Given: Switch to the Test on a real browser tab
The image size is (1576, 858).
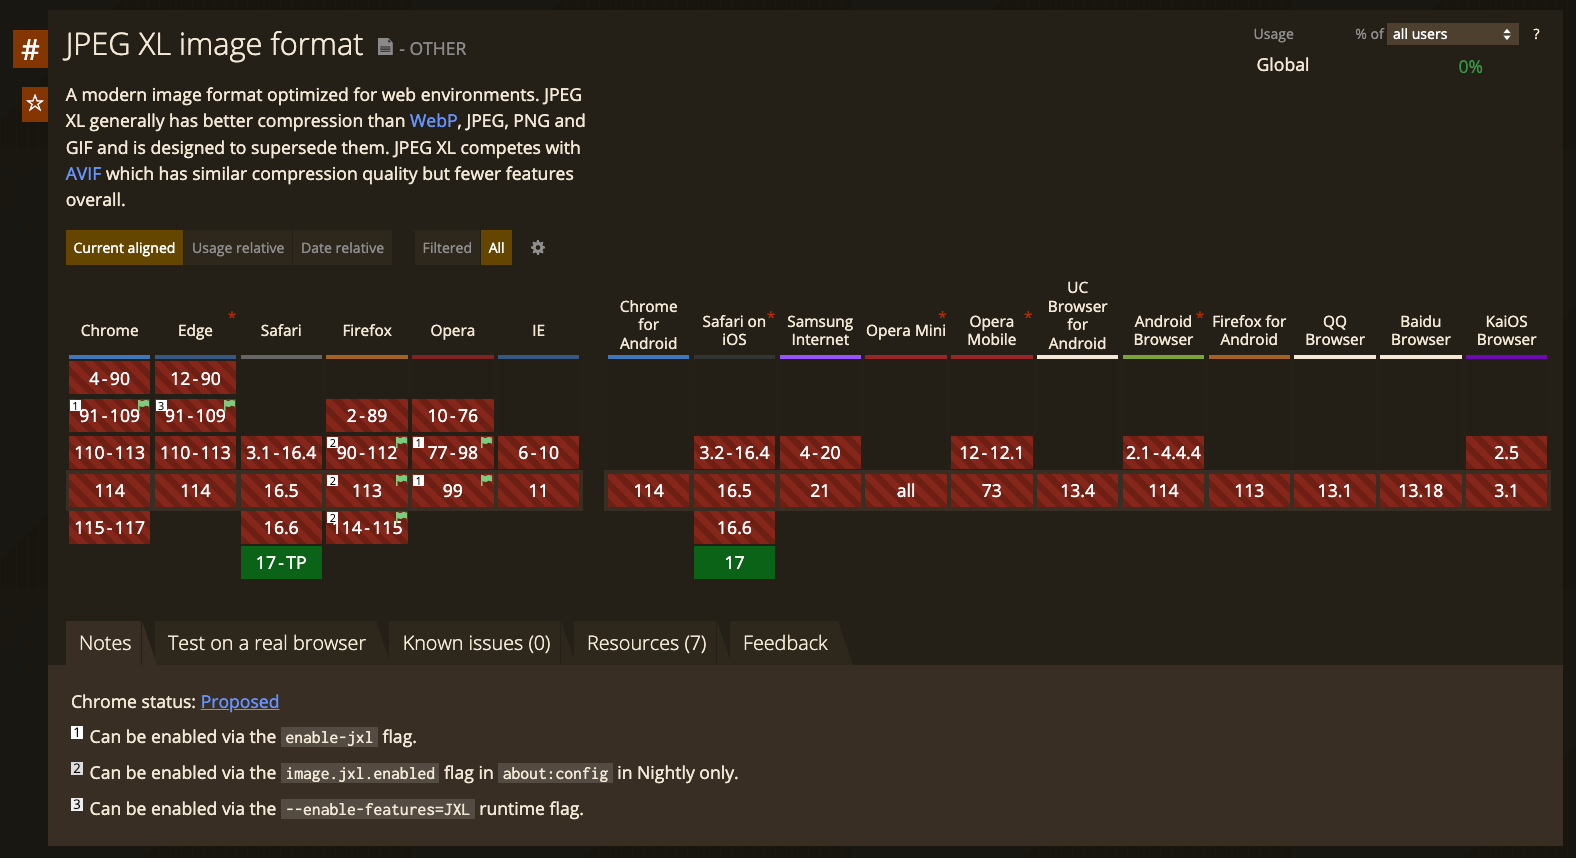Looking at the screenshot, I should click(267, 643).
